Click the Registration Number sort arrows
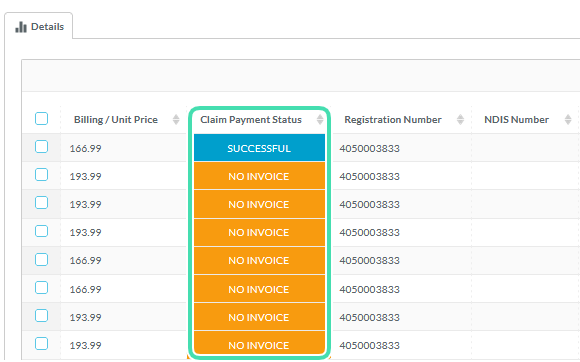 [460, 119]
